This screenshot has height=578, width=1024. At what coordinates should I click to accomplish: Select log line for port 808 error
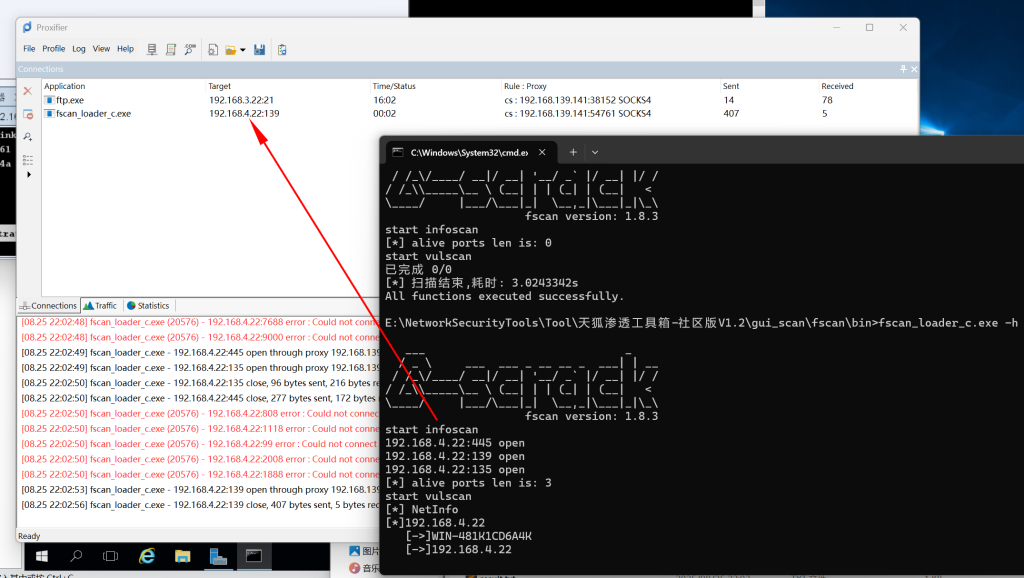[200, 413]
